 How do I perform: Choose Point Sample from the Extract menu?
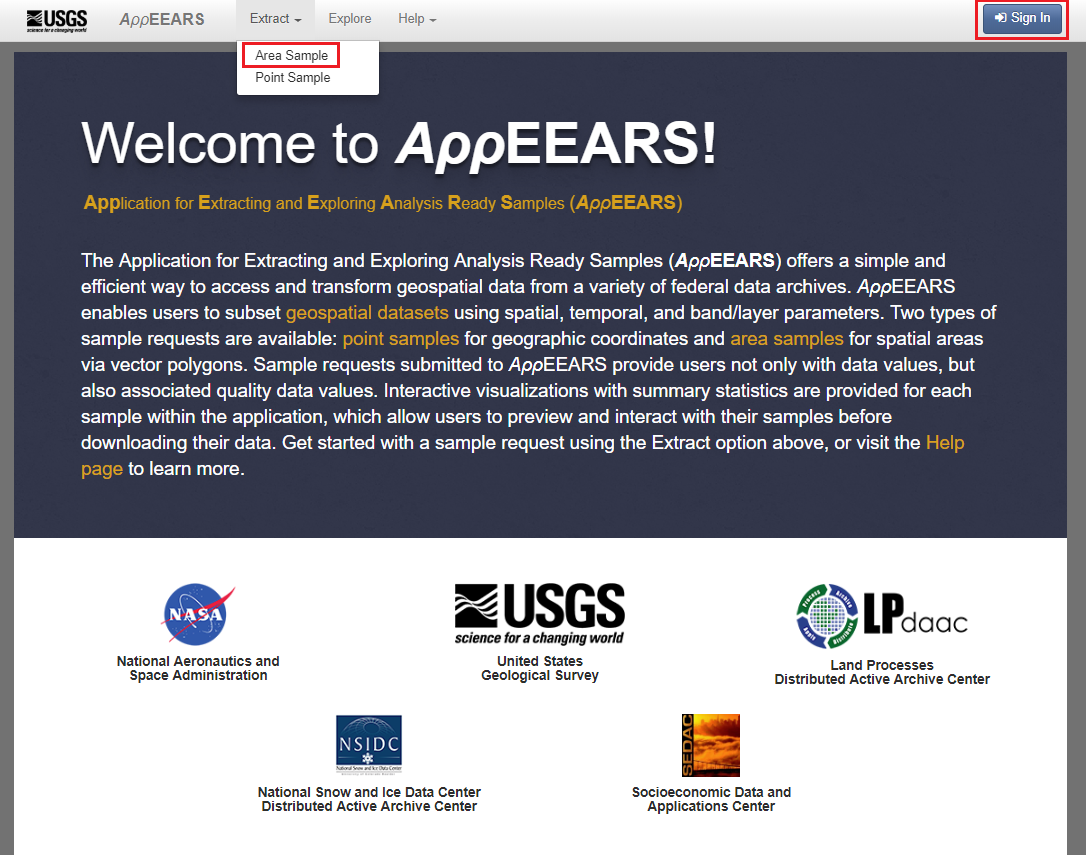(293, 78)
